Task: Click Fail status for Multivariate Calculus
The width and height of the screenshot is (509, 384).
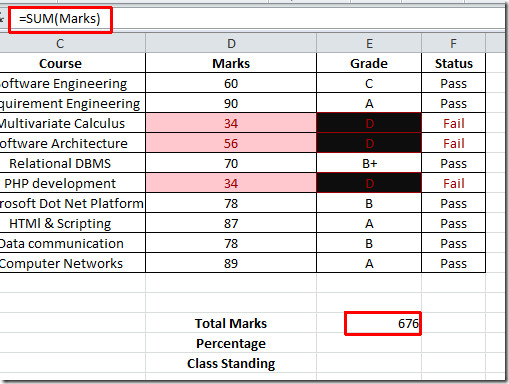Action: point(453,123)
